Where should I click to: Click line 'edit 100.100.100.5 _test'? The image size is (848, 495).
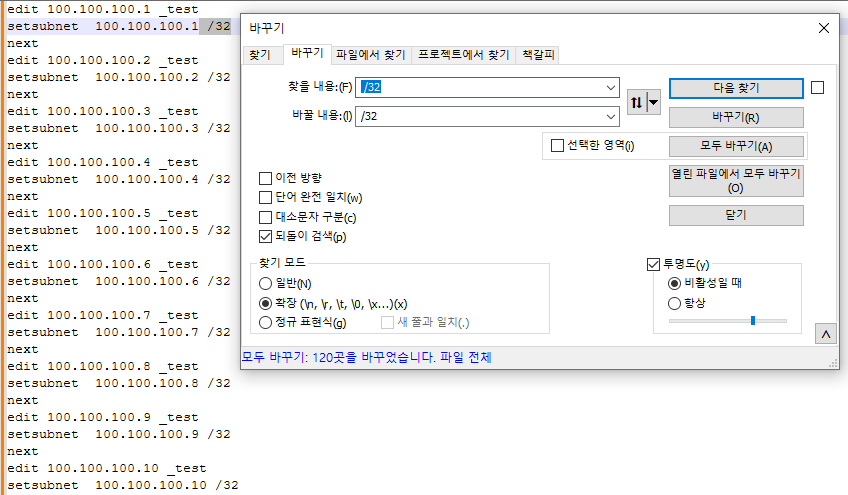[103, 213]
